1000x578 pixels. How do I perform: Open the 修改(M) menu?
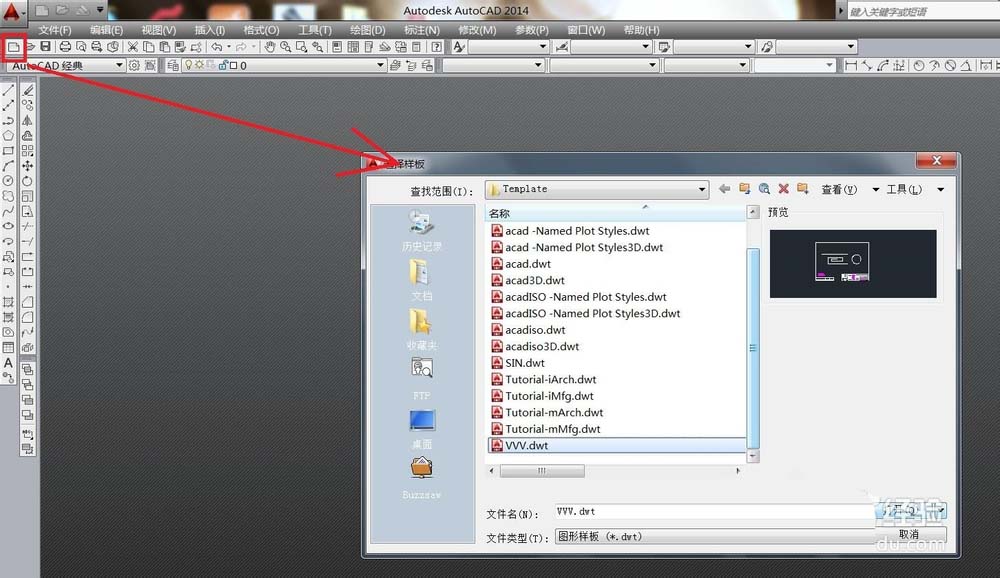click(477, 30)
